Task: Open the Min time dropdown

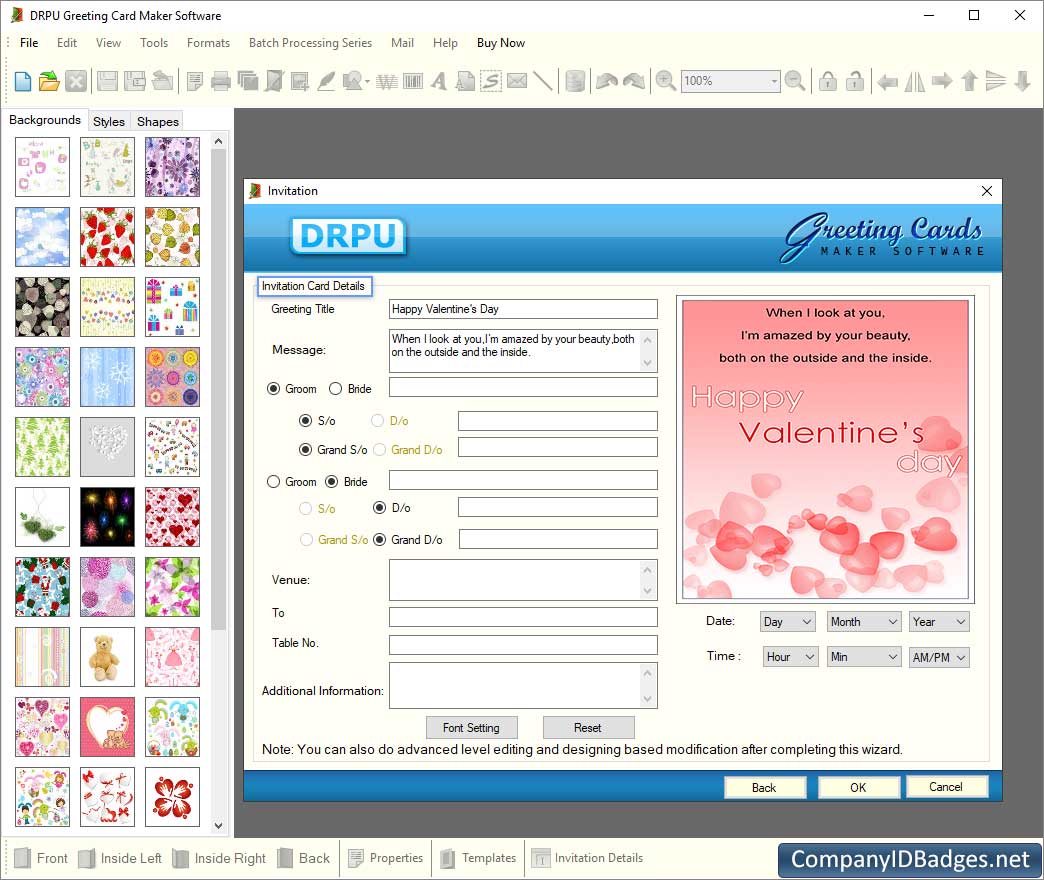Action: tap(864, 657)
